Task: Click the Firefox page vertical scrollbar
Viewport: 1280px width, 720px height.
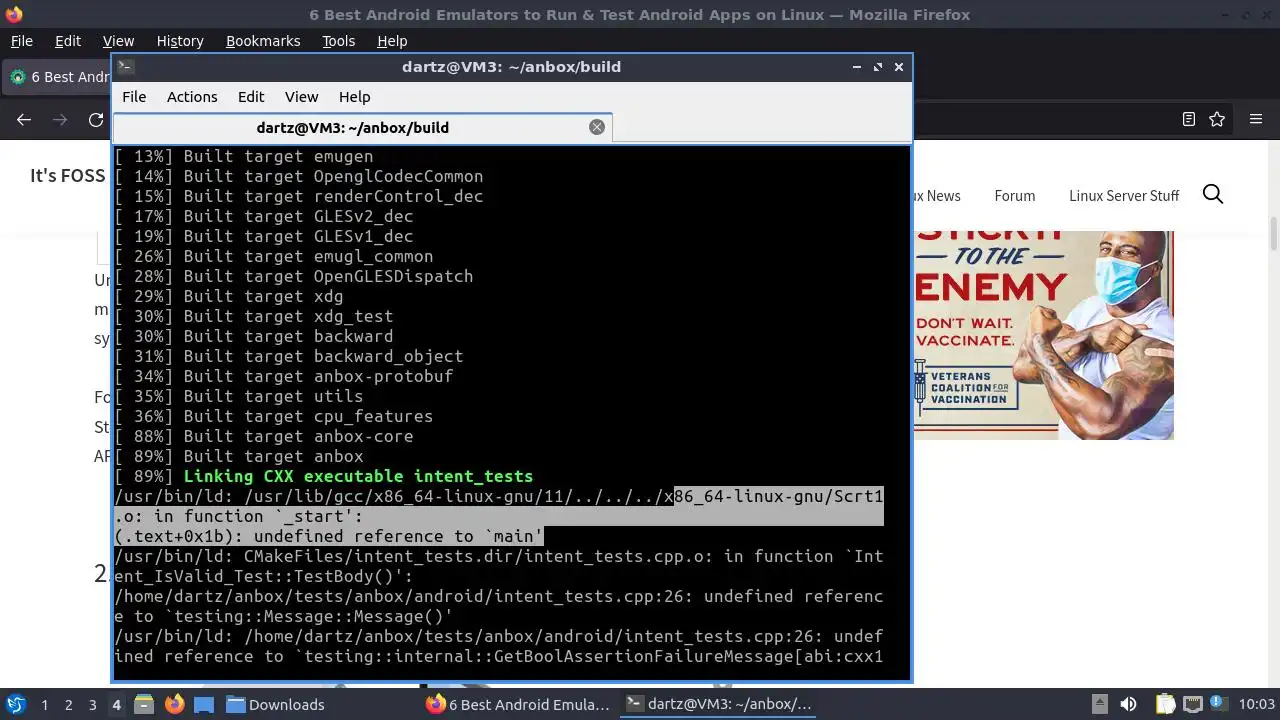Action: point(1273,233)
